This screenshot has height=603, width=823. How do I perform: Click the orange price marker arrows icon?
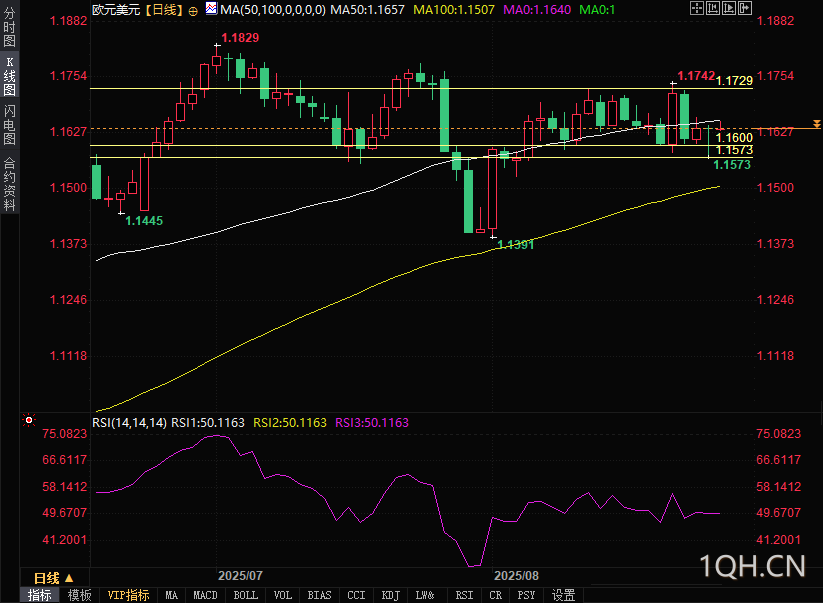pyautogui.click(x=817, y=124)
